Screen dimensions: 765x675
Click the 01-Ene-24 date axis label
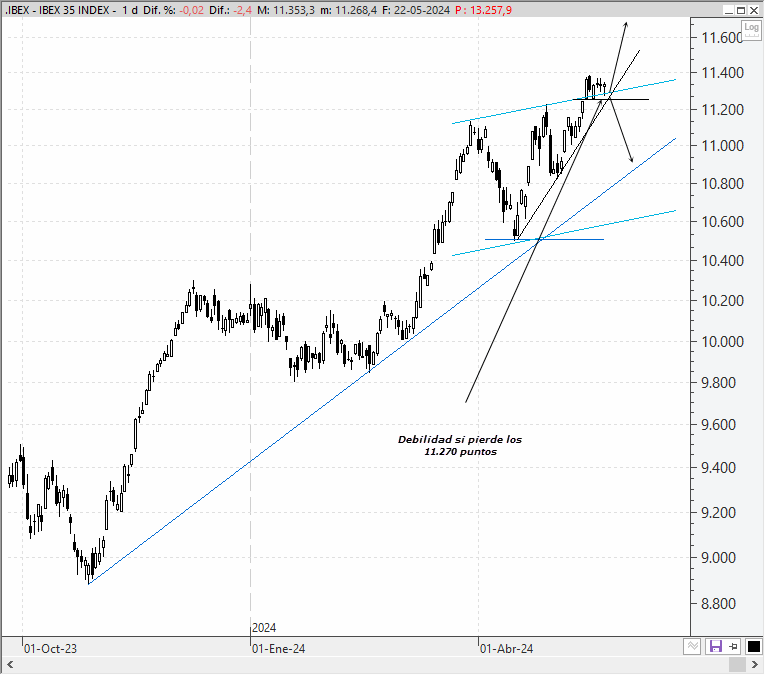[x=278, y=649]
